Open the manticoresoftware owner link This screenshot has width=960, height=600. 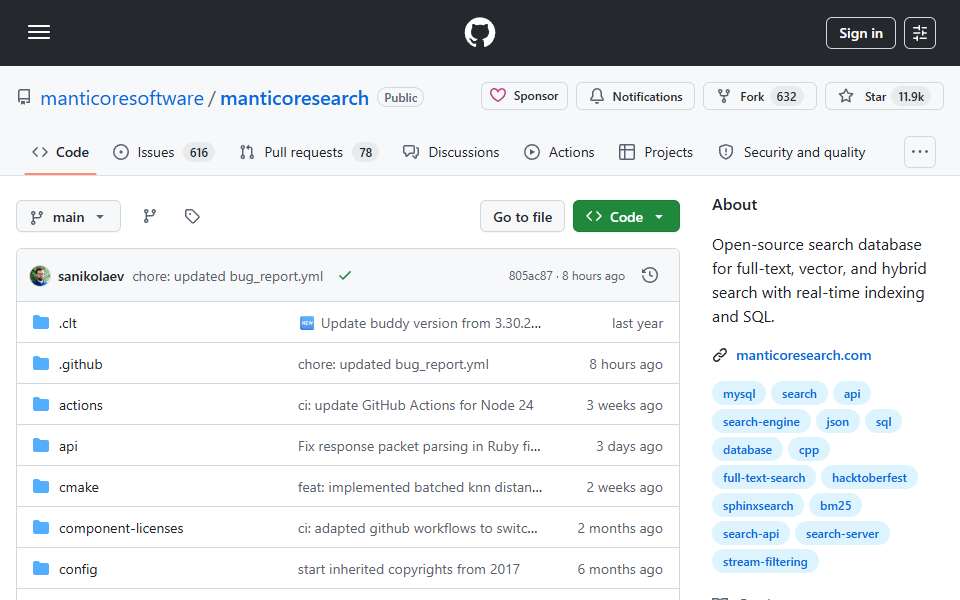click(122, 98)
